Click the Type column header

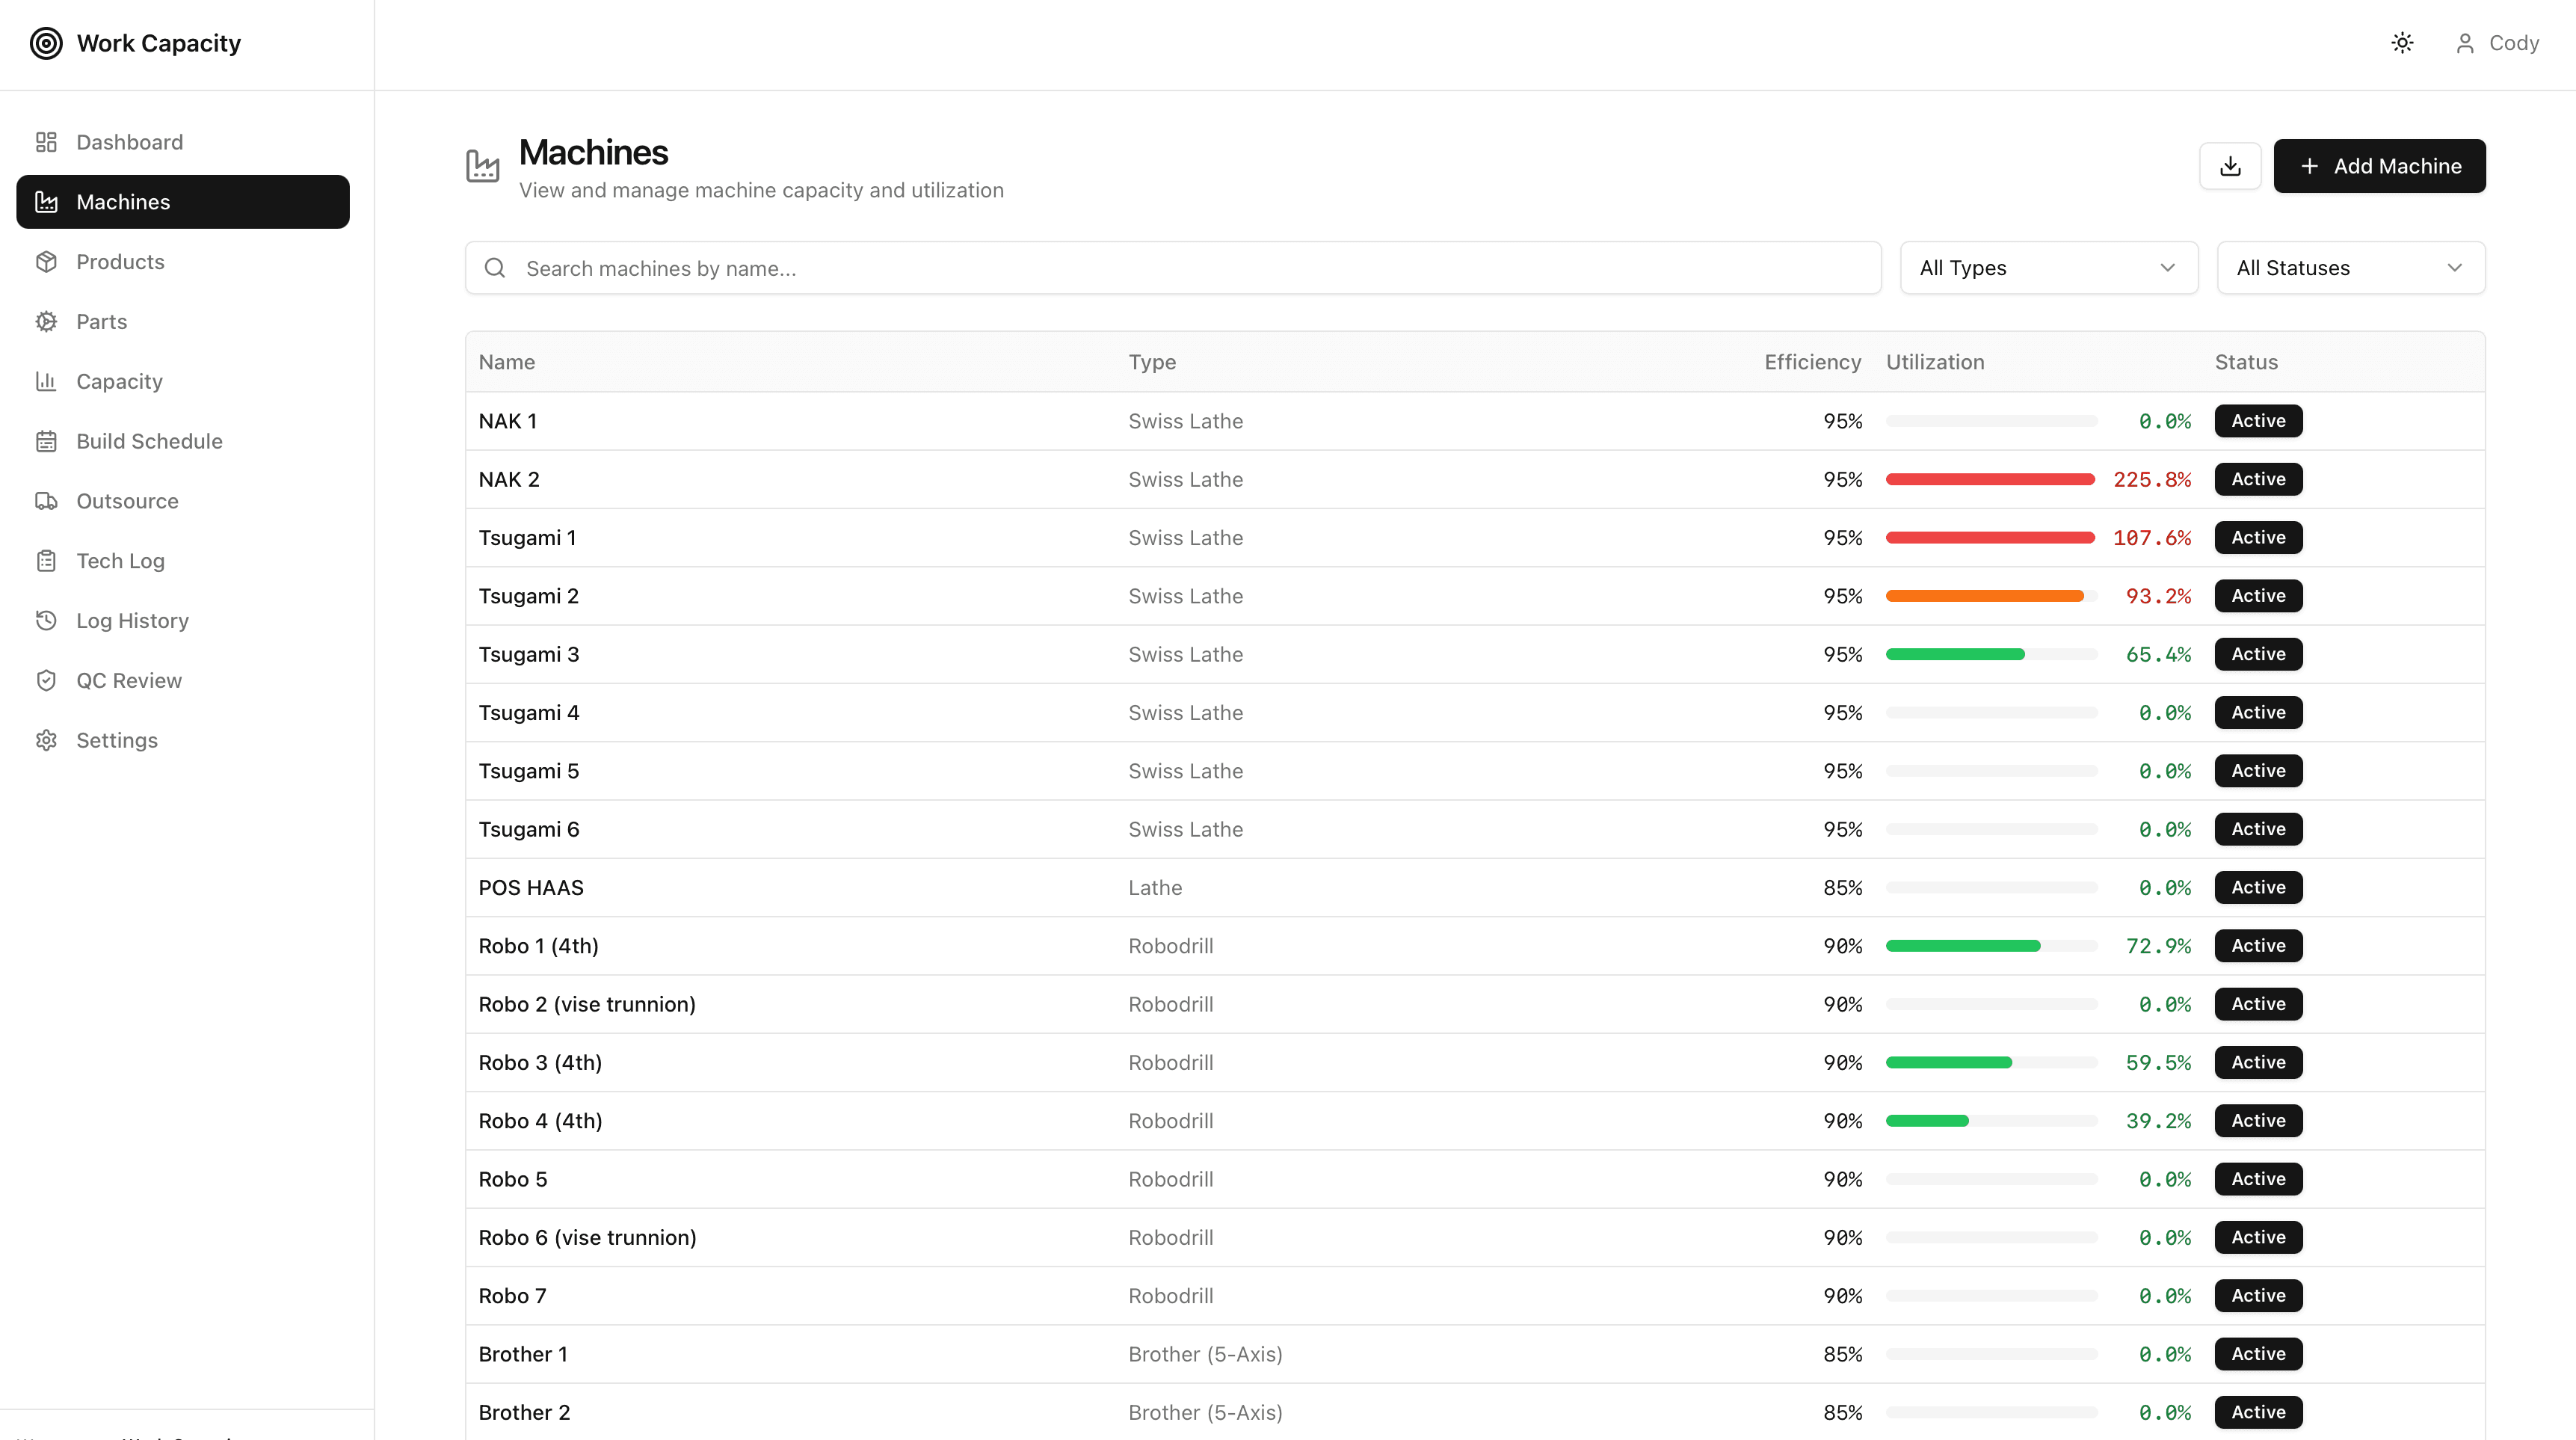[x=1152, y=362]
